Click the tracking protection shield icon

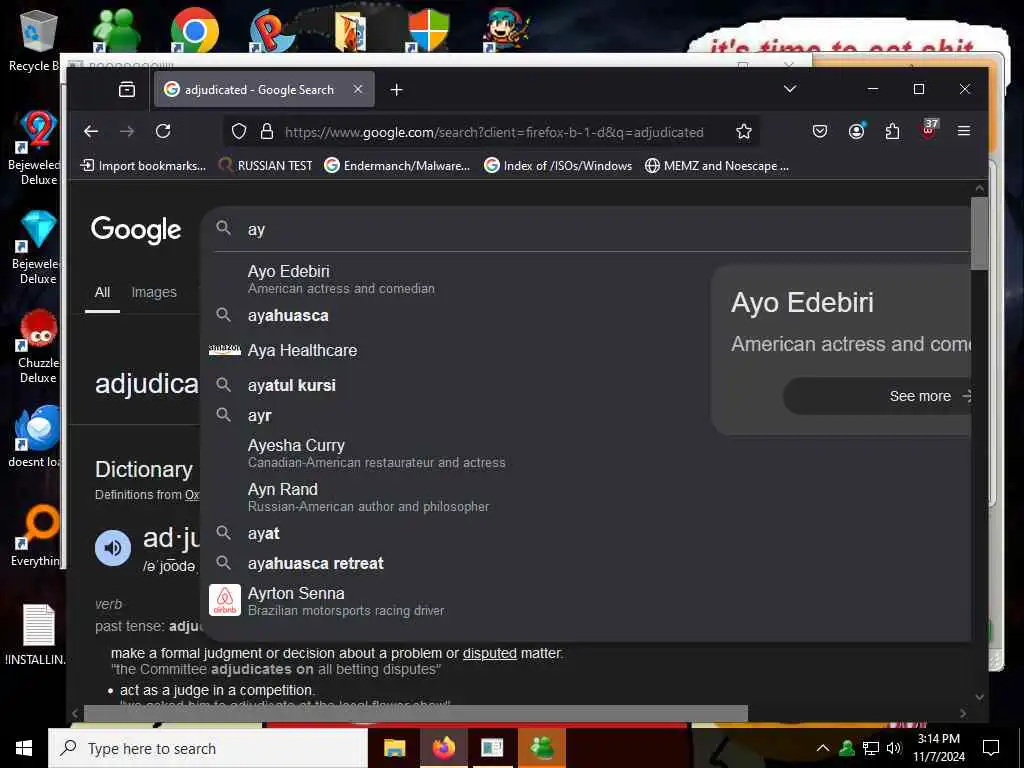pos(239,132)
